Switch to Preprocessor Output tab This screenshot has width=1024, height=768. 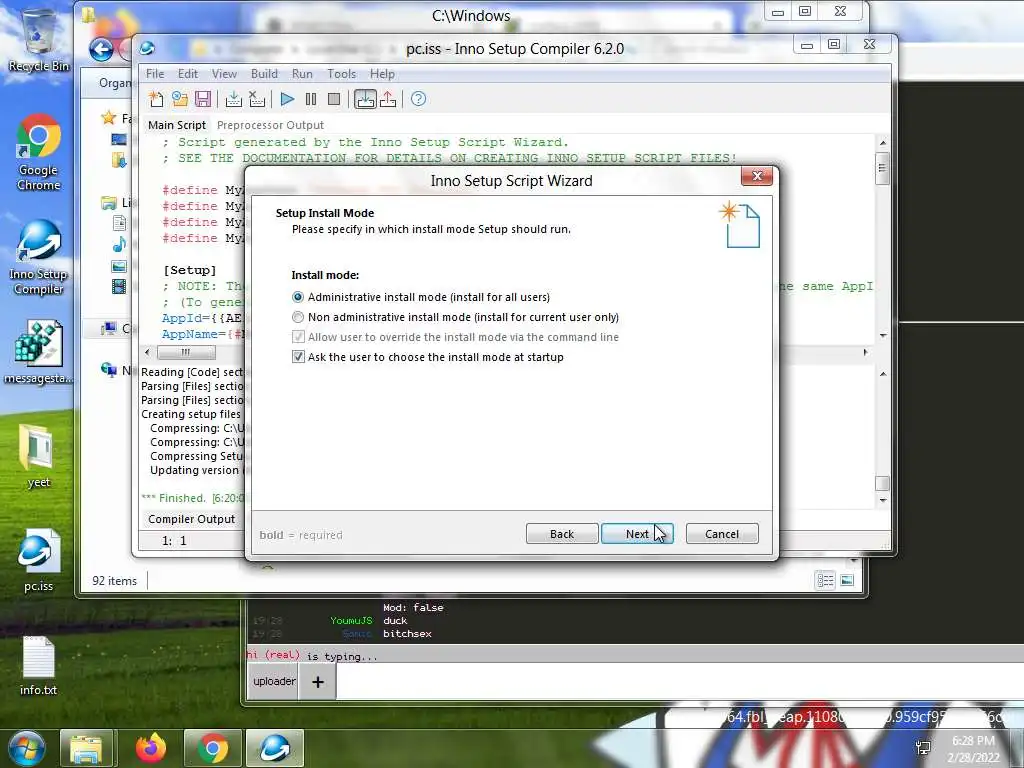270,125
